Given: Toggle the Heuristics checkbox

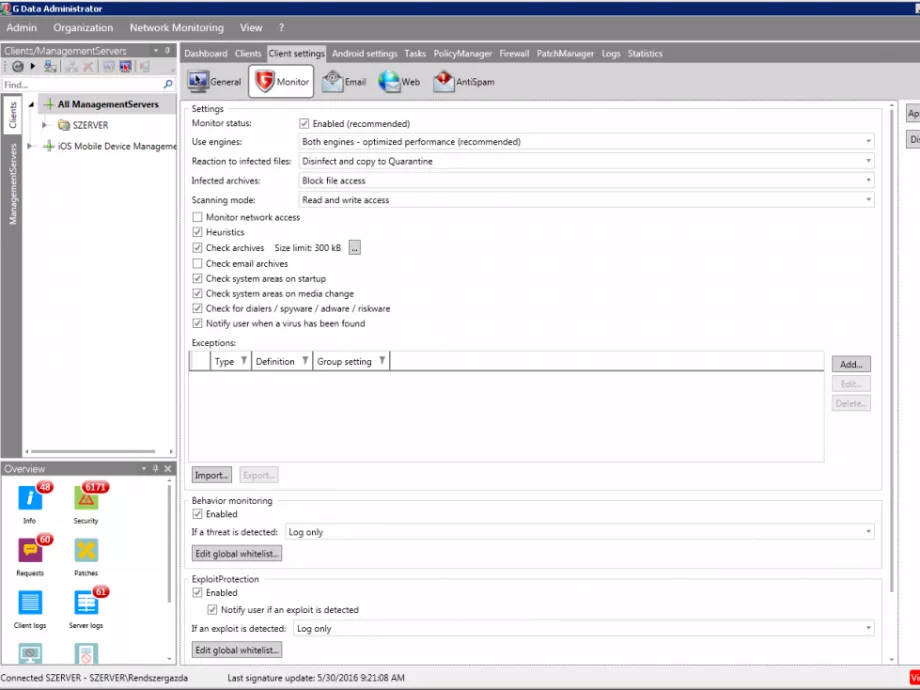Looking at the screenshot, I should 197,232.
